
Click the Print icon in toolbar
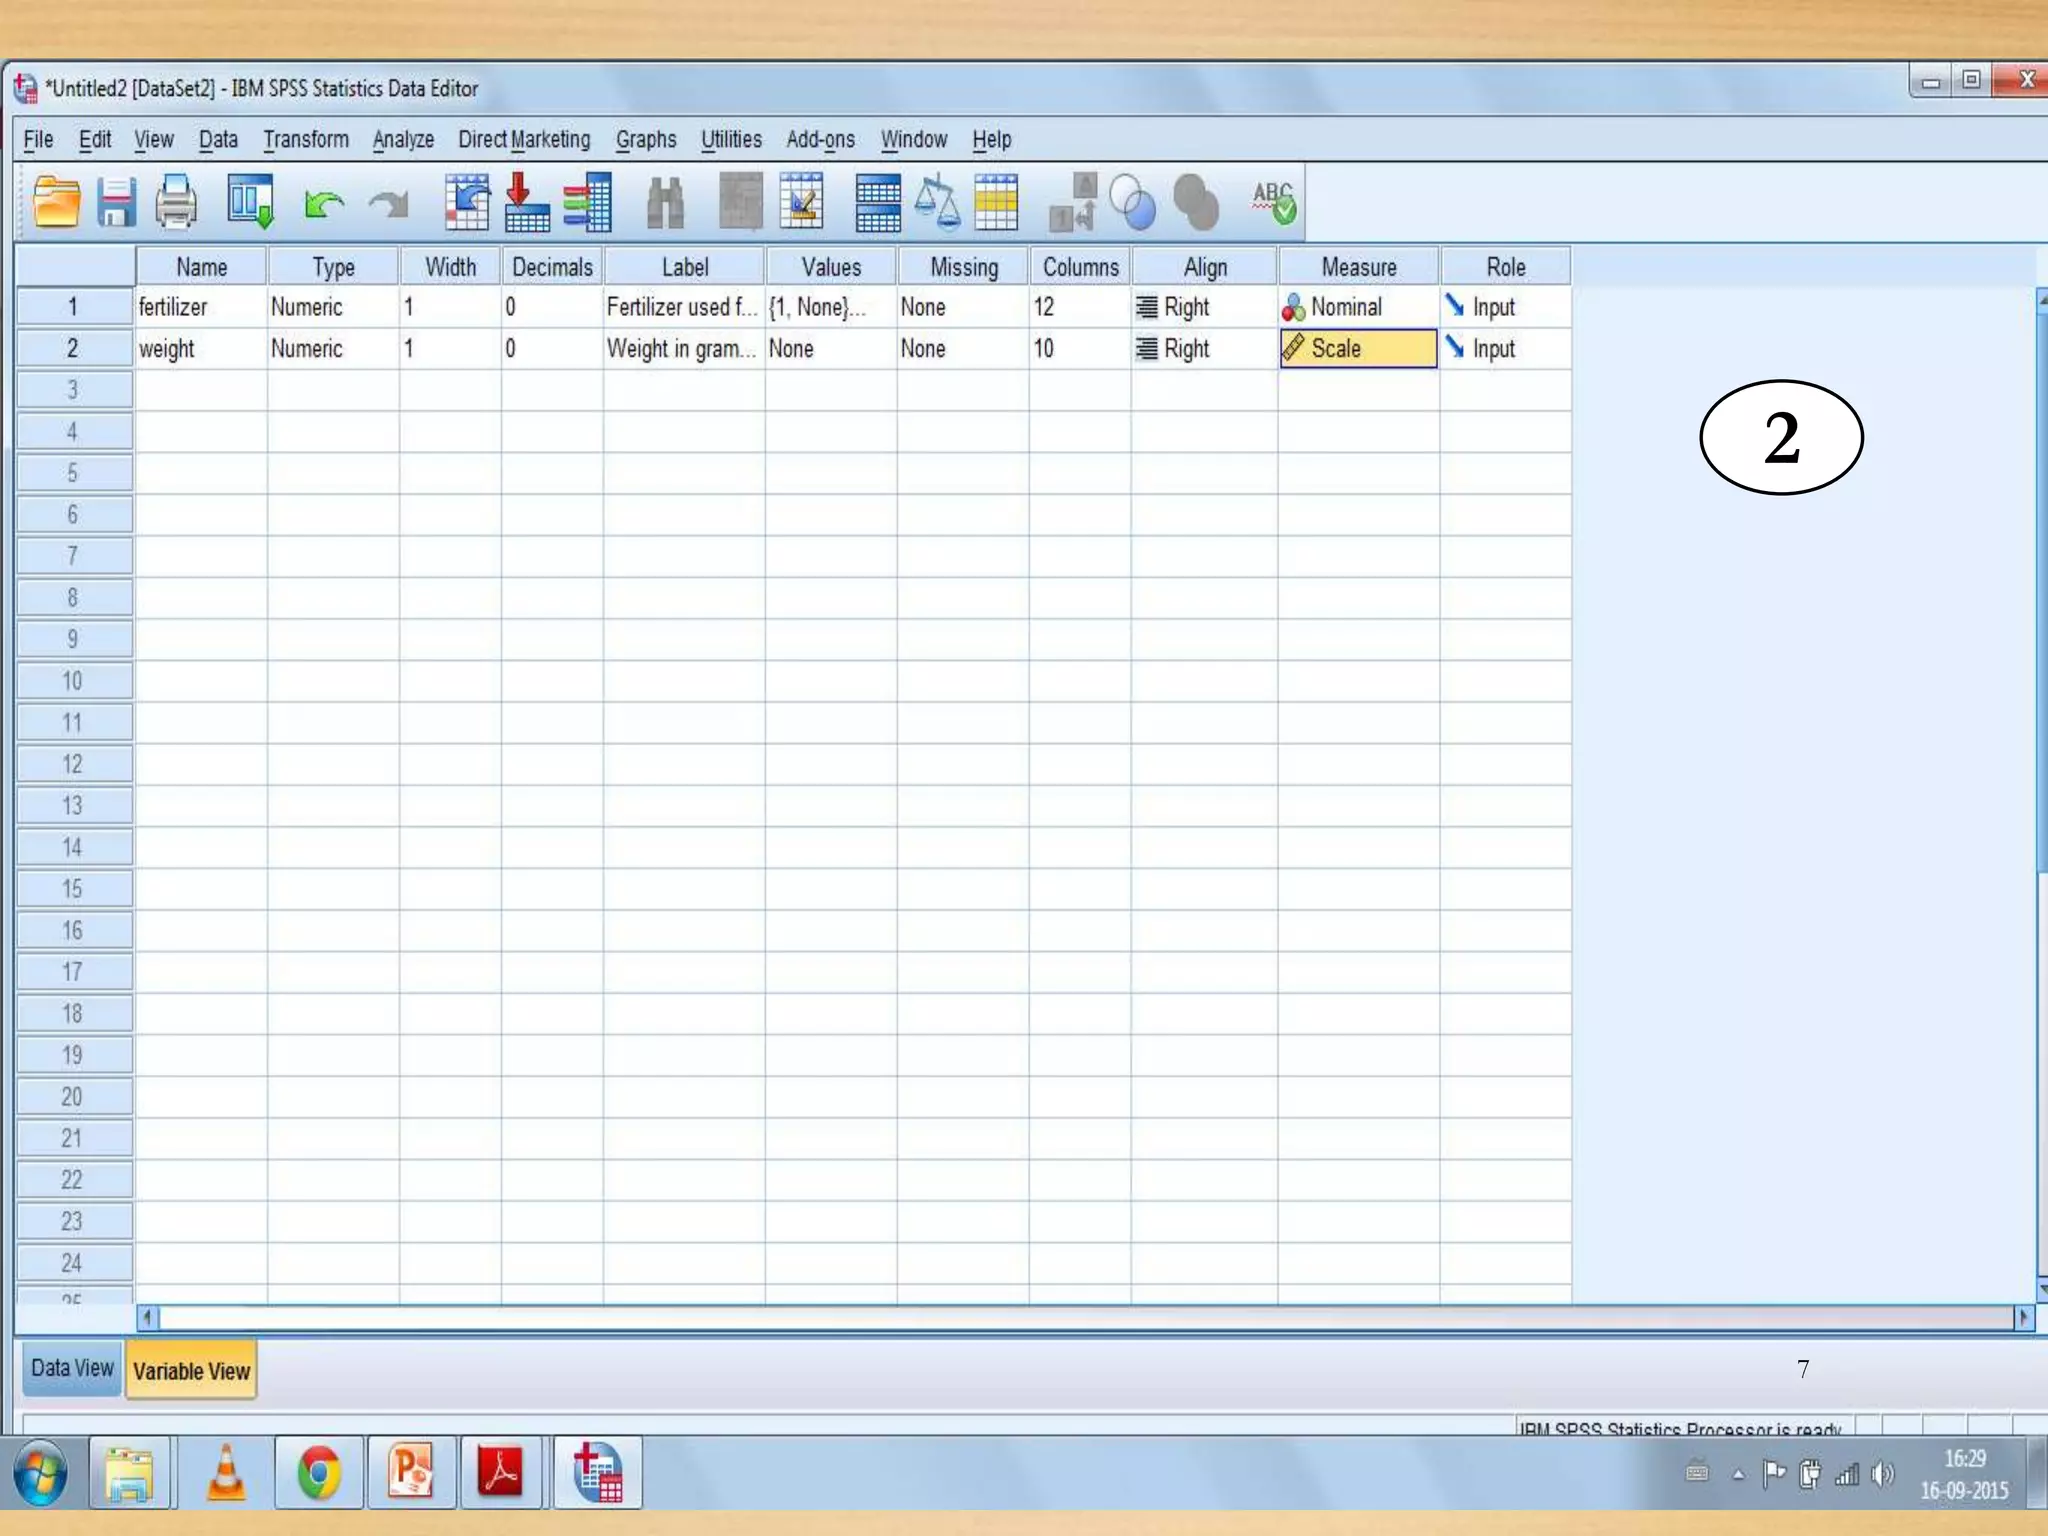click(x=176, y=202)
